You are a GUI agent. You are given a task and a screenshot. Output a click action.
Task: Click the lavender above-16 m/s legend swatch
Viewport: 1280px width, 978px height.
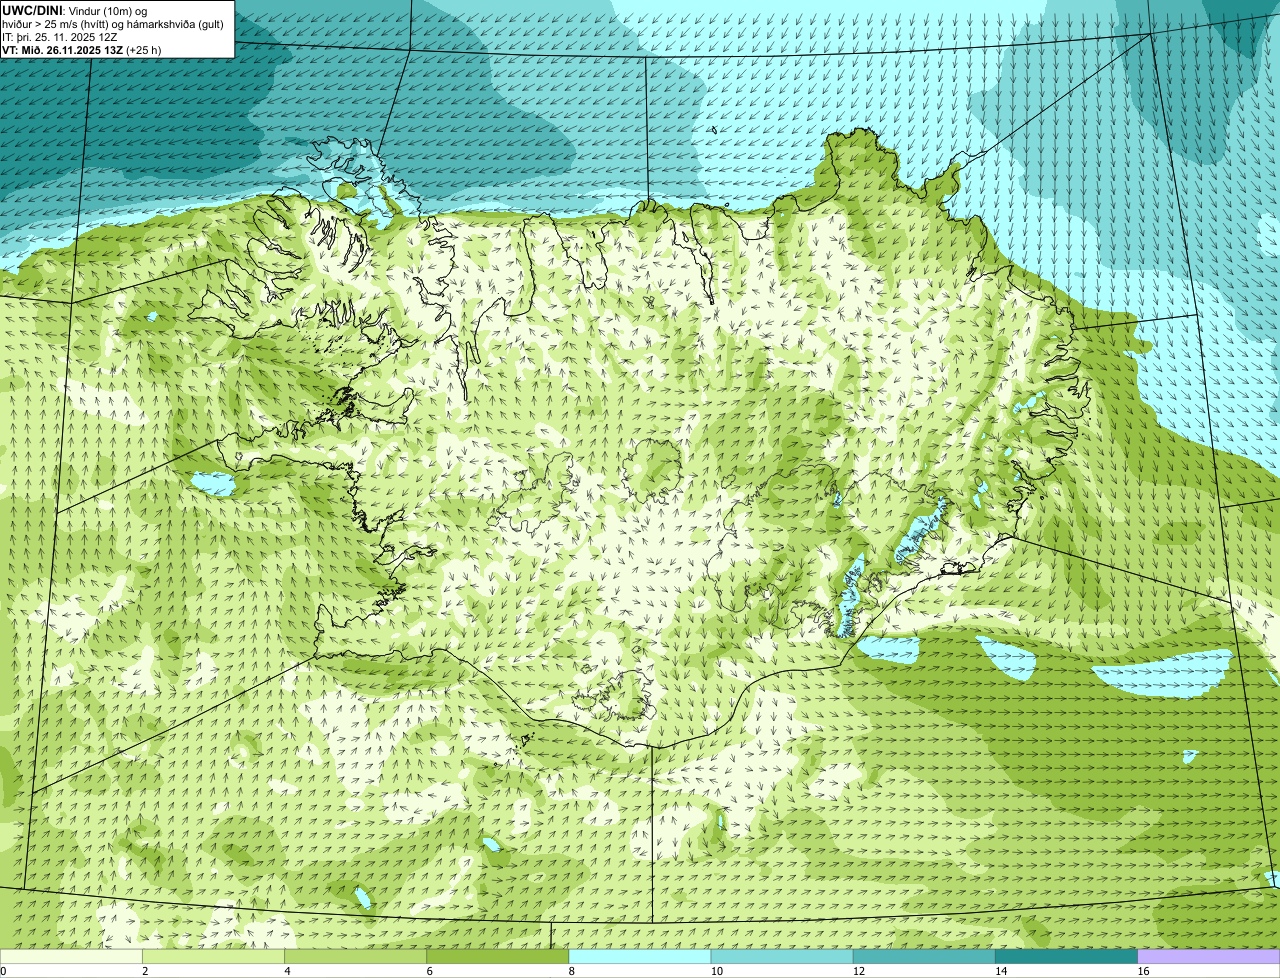[1209, 956]
